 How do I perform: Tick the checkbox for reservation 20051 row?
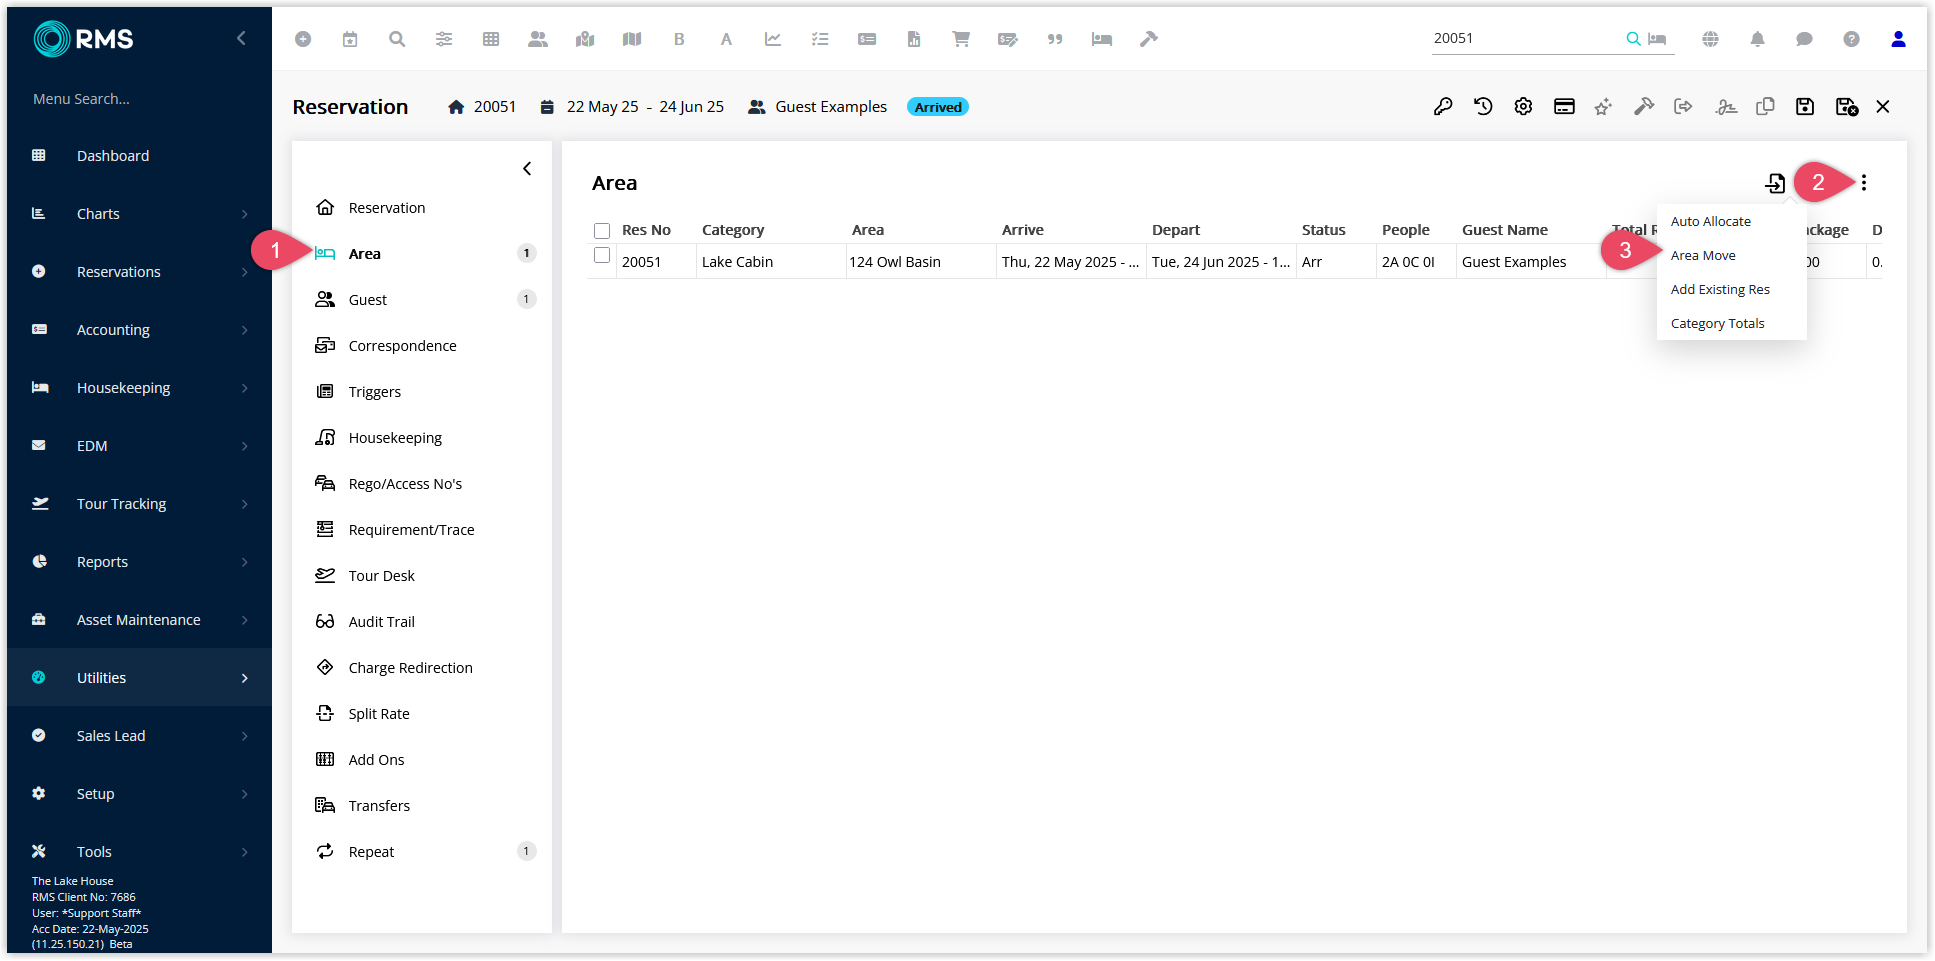tap(602, 256)
